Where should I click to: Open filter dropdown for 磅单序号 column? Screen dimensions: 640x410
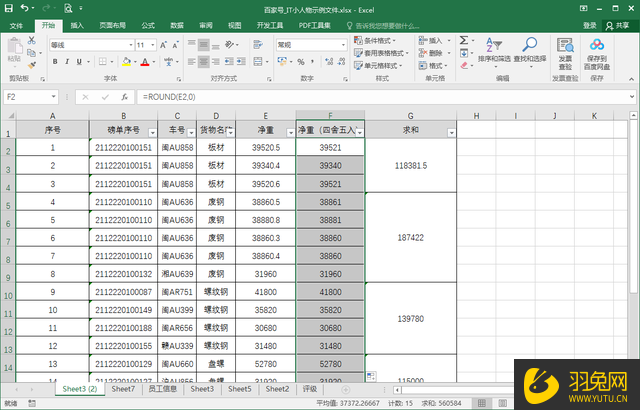152,133
